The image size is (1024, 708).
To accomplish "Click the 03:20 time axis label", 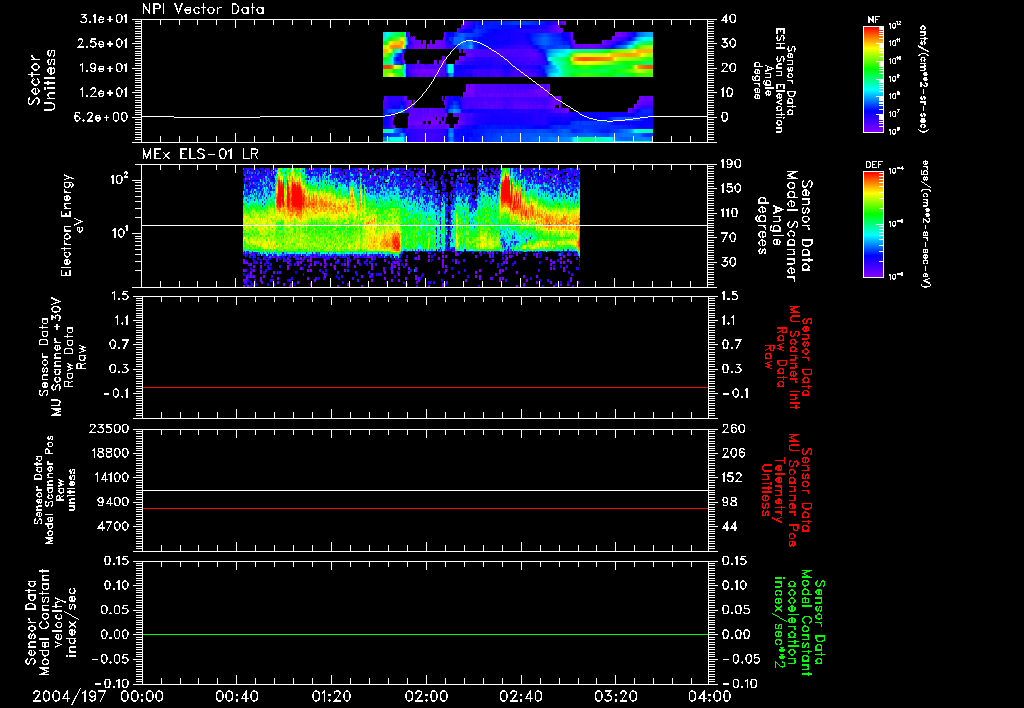I will coord(615,696).
